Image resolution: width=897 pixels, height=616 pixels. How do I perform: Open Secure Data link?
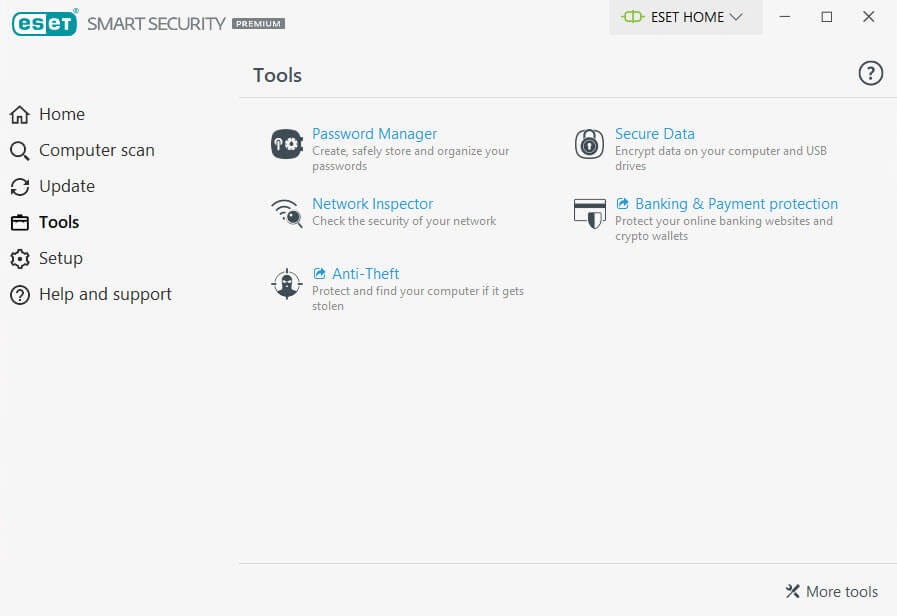[x=654, y=134]
